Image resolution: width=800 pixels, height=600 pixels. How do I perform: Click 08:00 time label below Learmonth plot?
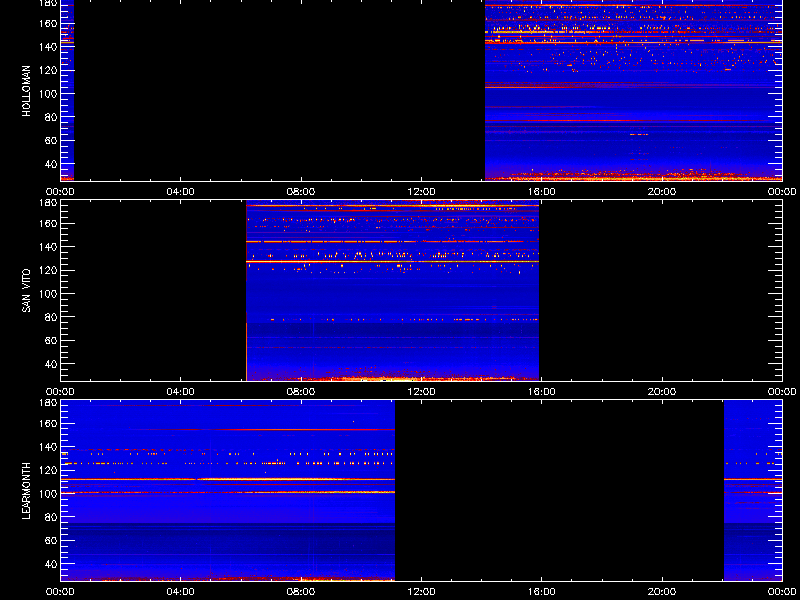click(x=301, y=592)
